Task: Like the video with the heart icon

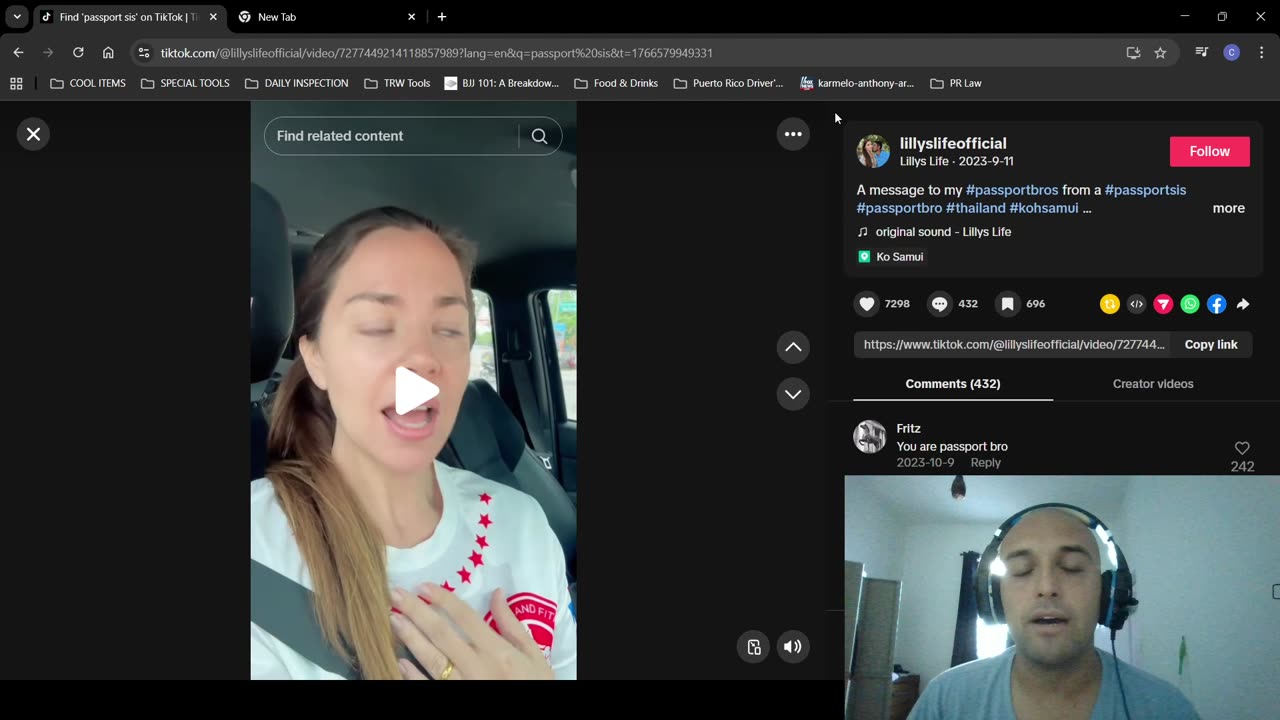Action: [x=867, y=304]
